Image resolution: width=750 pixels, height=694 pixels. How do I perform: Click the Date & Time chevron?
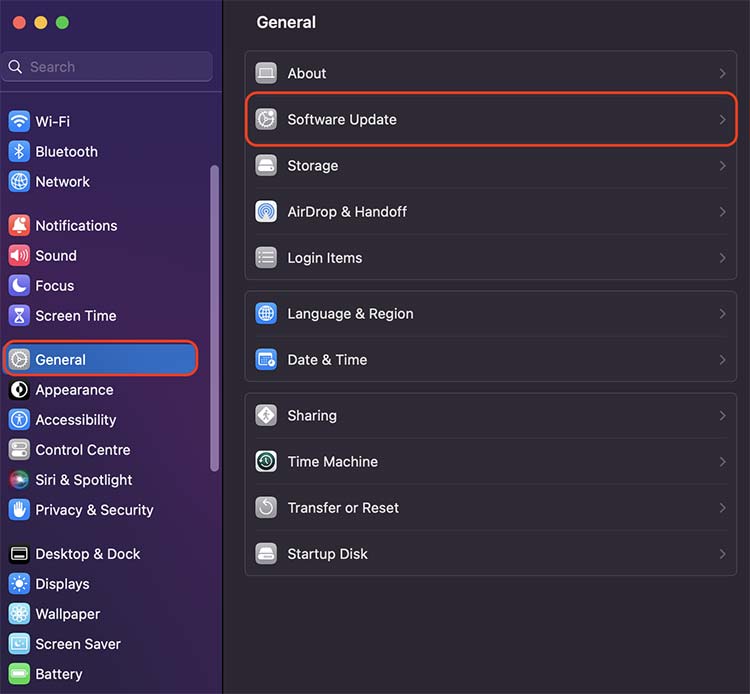(x=722, y=360)
